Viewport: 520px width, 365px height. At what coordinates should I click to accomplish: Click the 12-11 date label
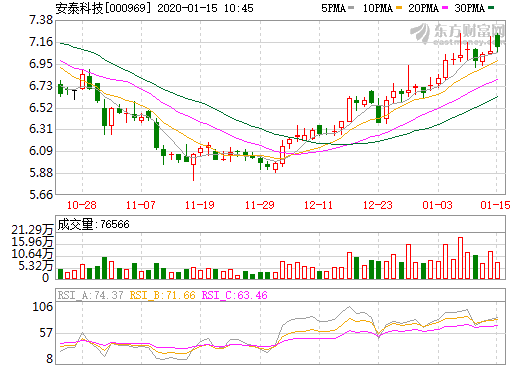[x=319, y=205]
